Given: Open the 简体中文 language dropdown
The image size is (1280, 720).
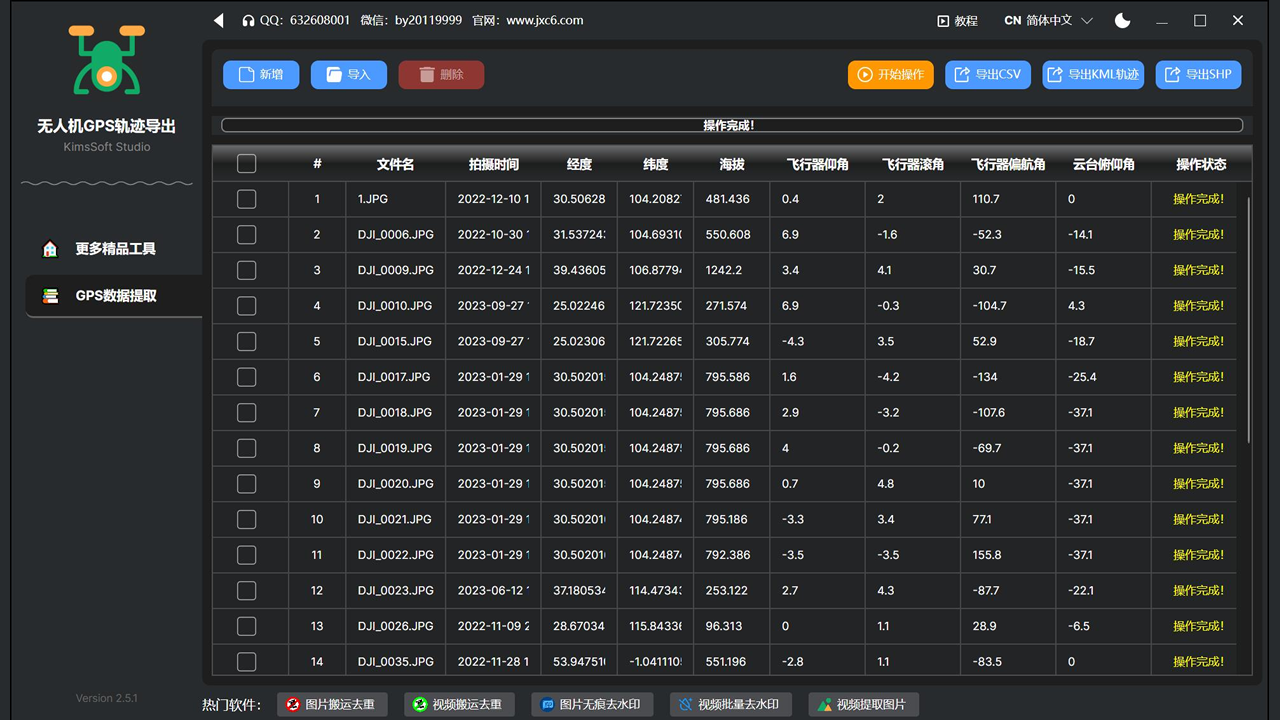Looking at the screenshot, I should pyautogui.click(x=1048, y=20).
